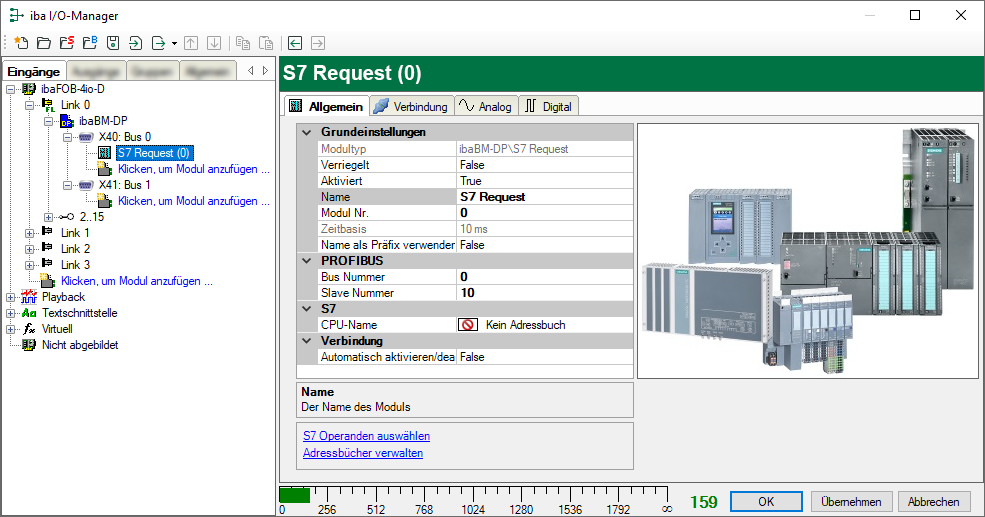Click the save disk toolbar icon
The height and width of the screenshot is (517, 985).
click(112, 43)
